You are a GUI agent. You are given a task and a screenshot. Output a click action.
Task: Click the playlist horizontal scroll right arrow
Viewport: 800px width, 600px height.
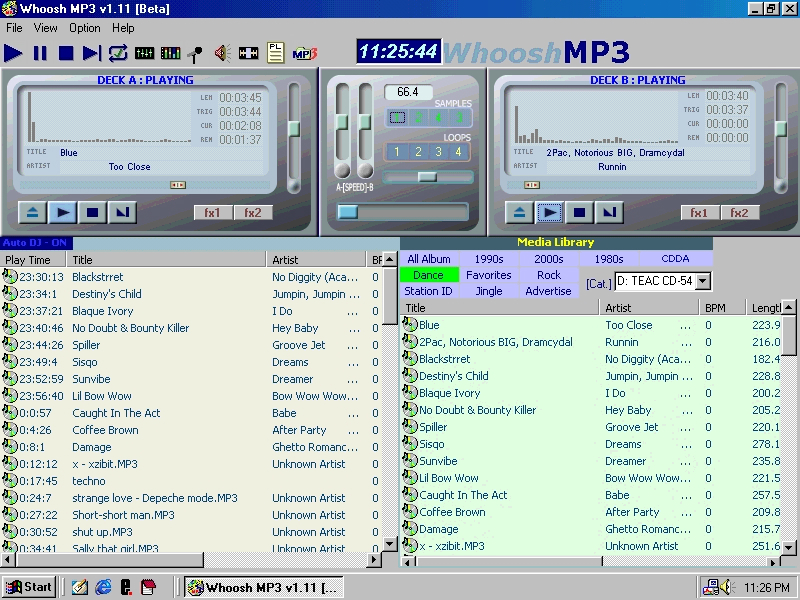tap(374, 560)
